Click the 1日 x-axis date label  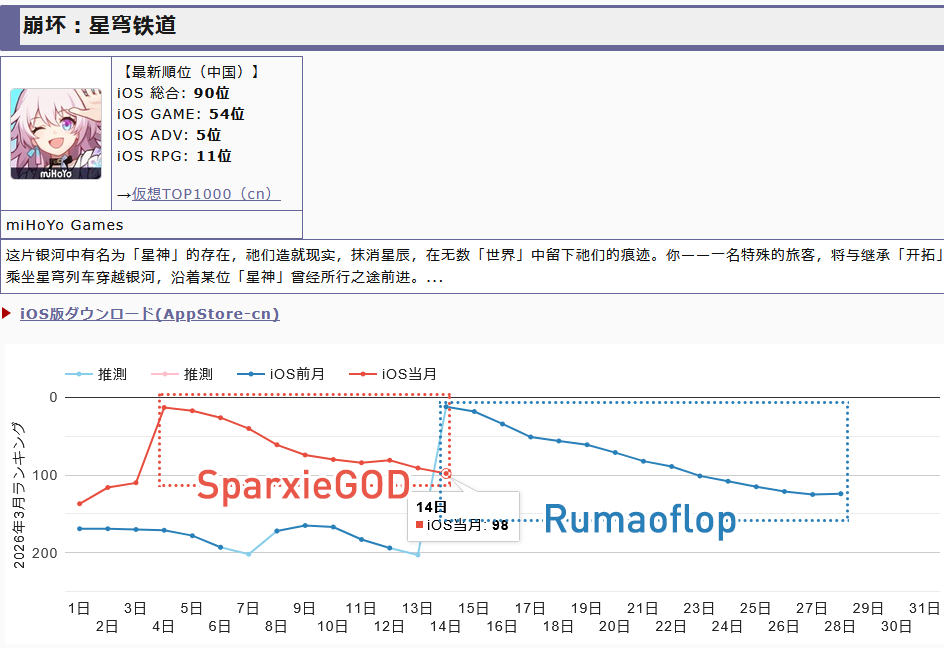[79, 608]
